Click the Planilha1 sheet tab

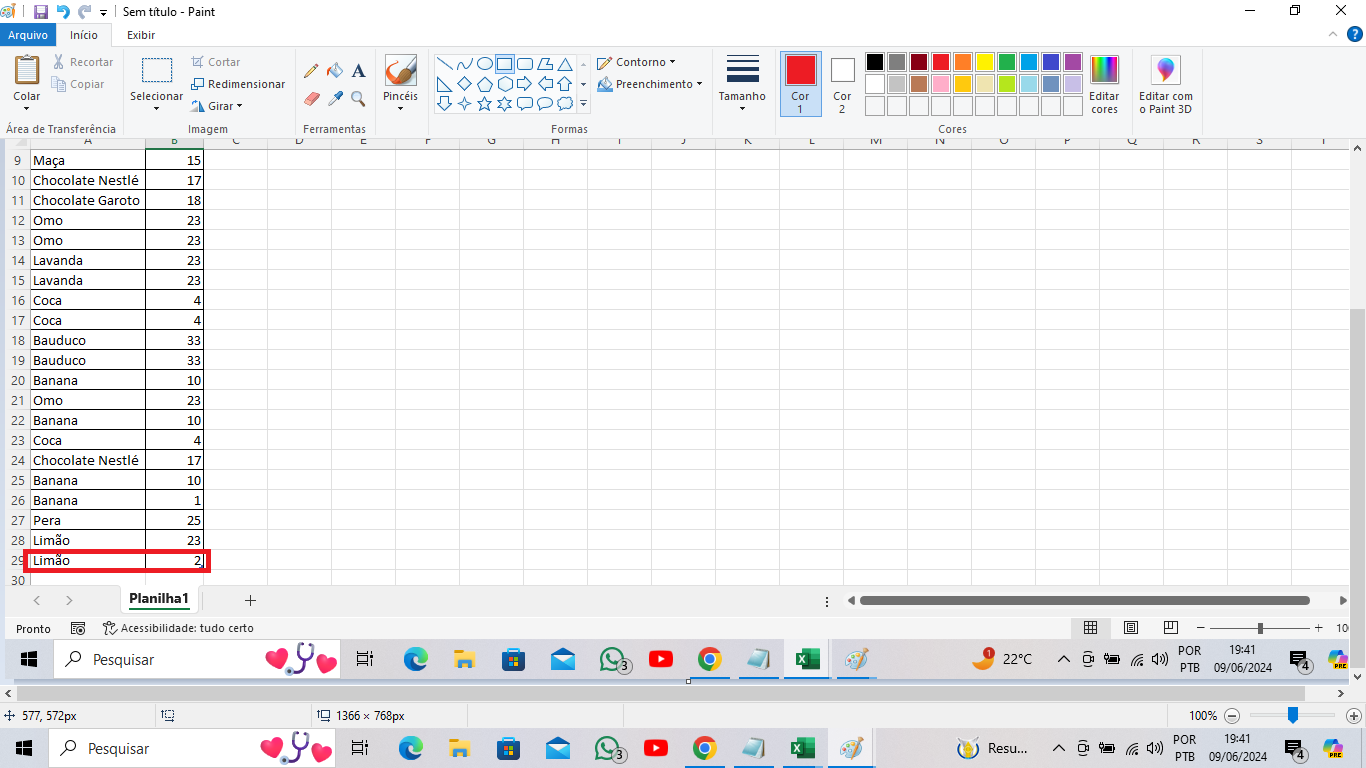click(x=159, y=599)
